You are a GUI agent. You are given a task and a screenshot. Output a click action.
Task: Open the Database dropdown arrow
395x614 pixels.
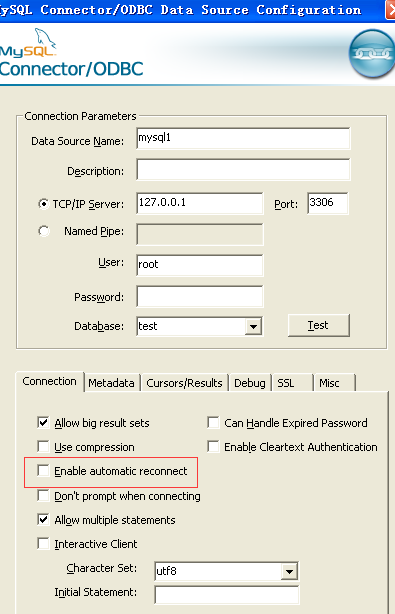253,326
